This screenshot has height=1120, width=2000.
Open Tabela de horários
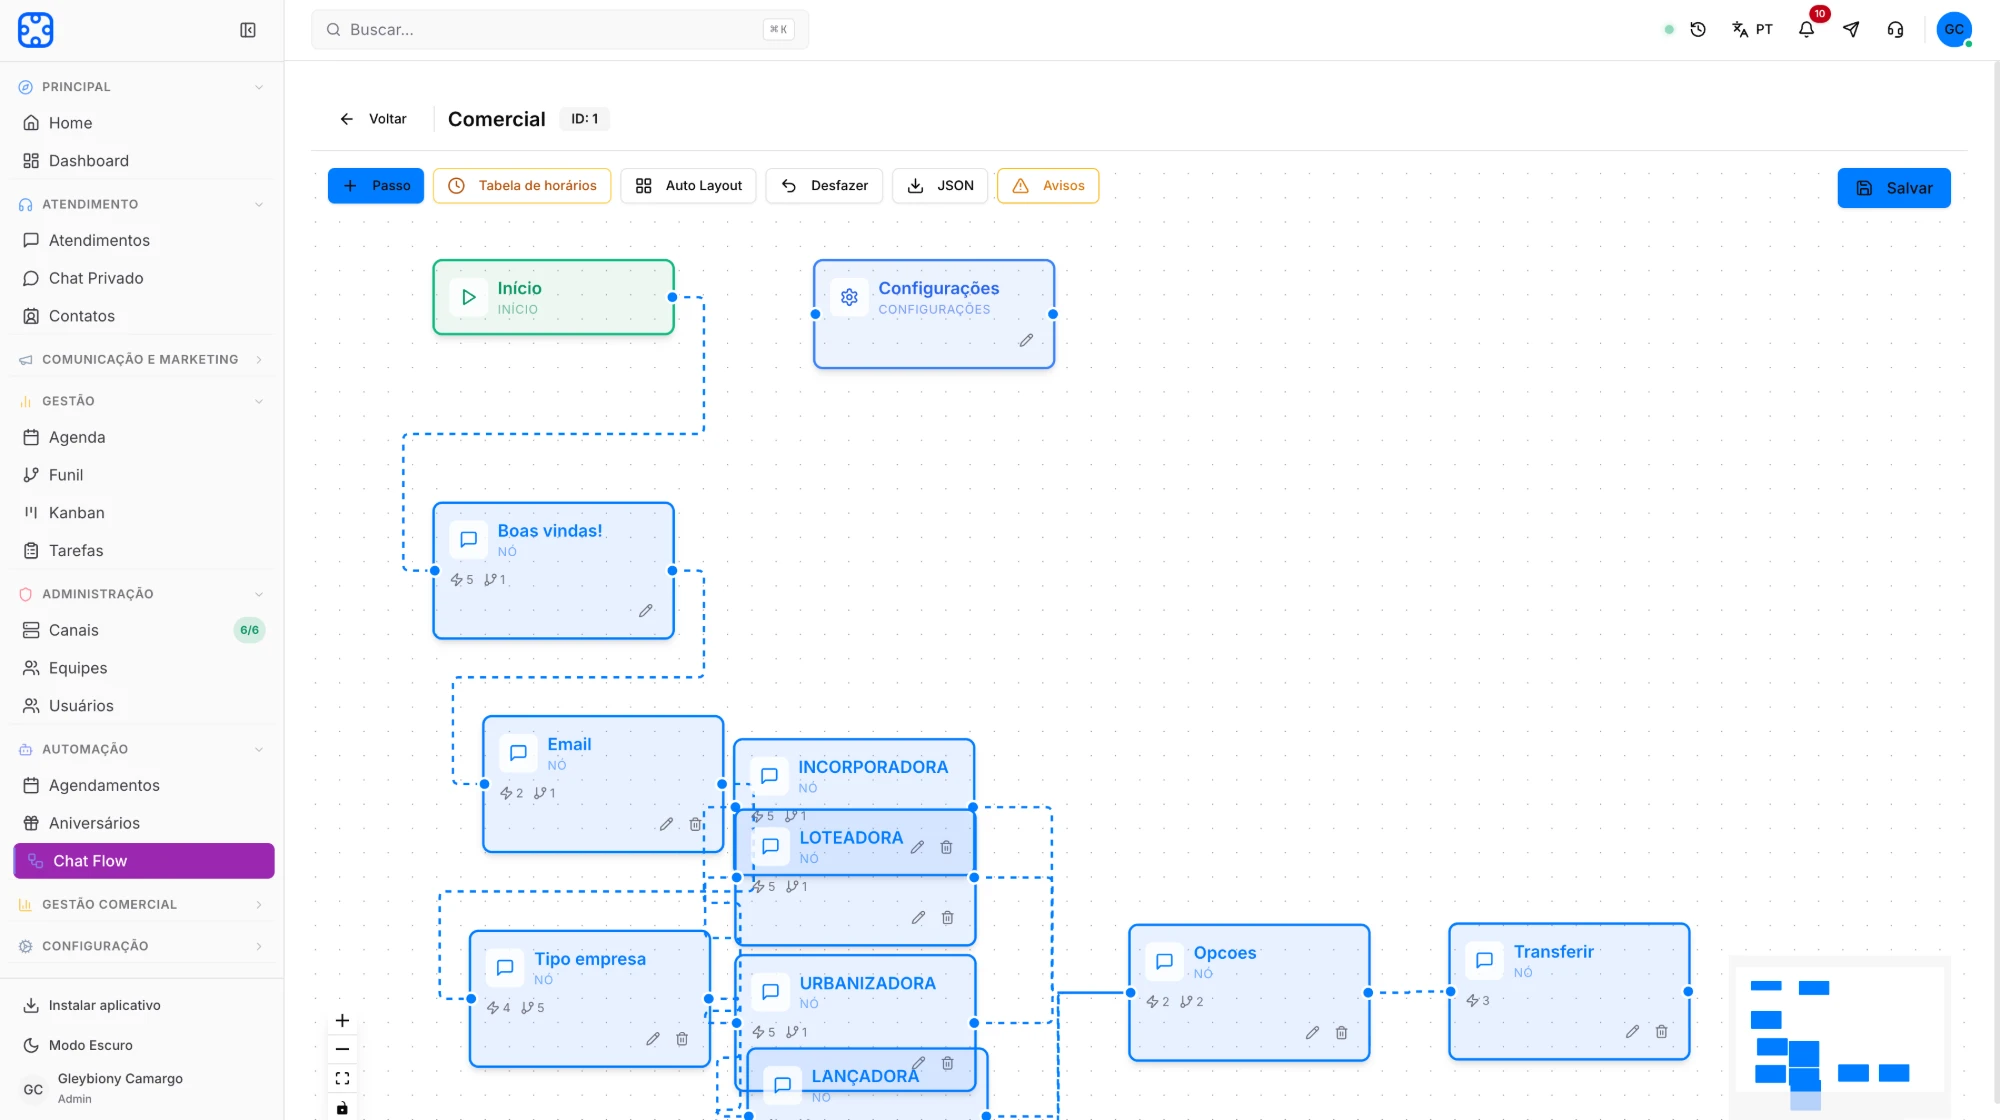pos(522,186)
